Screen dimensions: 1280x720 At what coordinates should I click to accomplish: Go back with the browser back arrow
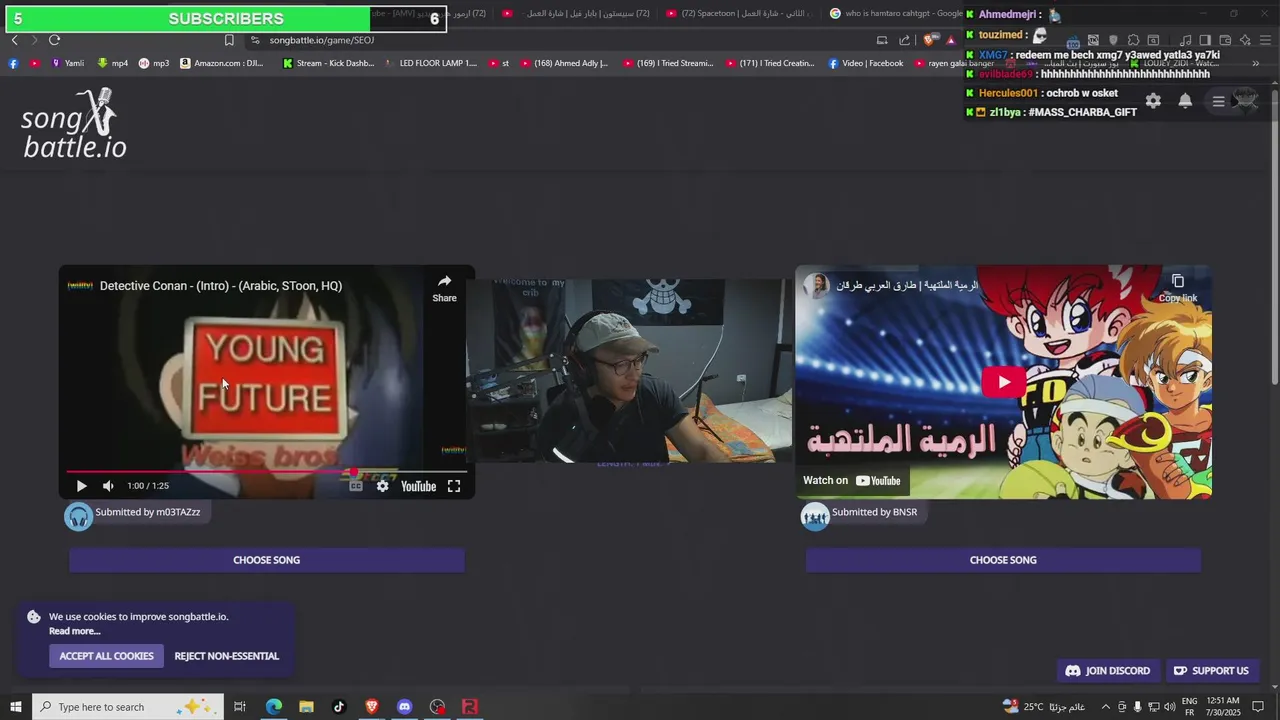coord(14,40)
